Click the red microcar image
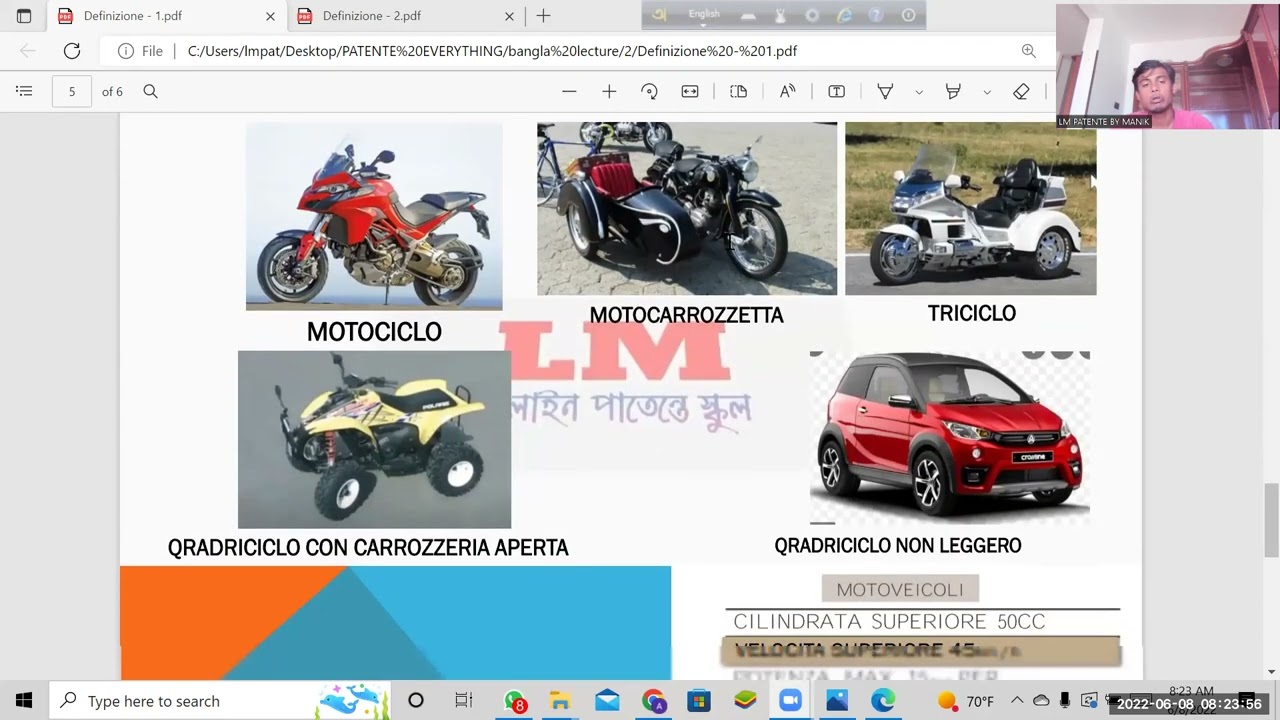 pos(949,437)
